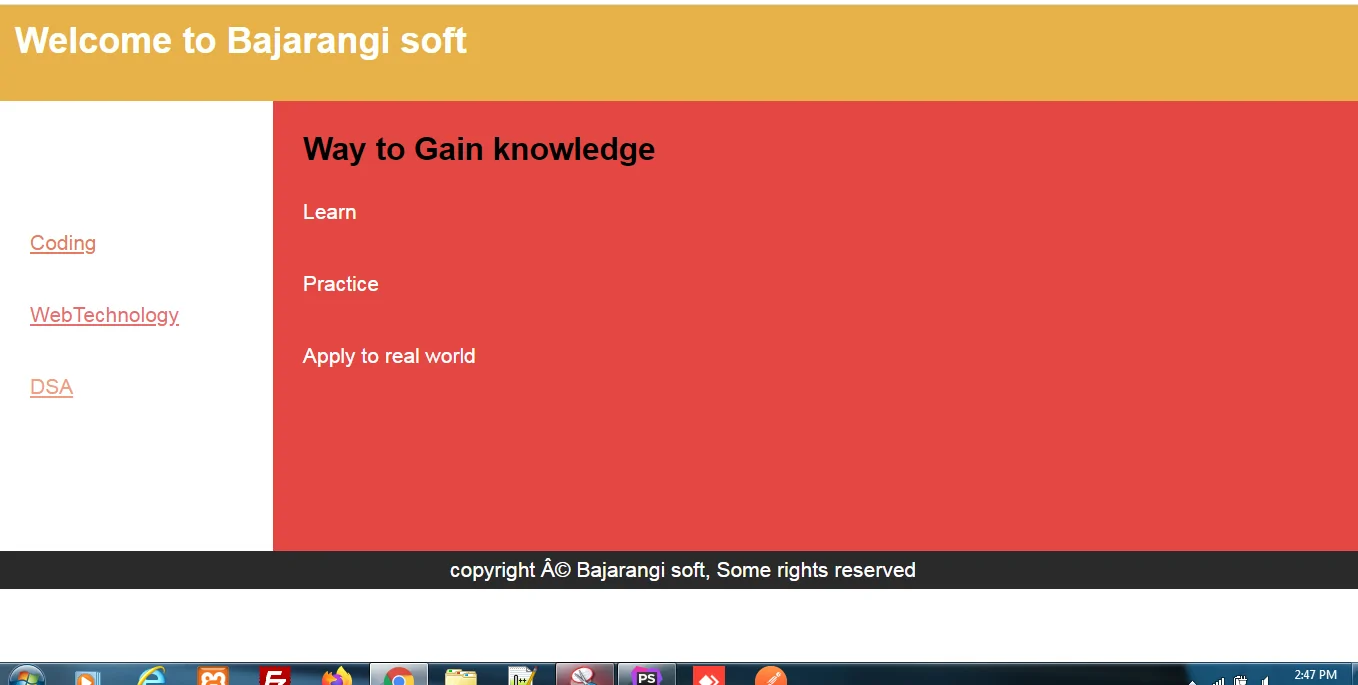Open the WebTechnology sidebar link
Image resolution: width=1358 pixels, height=685 pixels.
[104, 315]
